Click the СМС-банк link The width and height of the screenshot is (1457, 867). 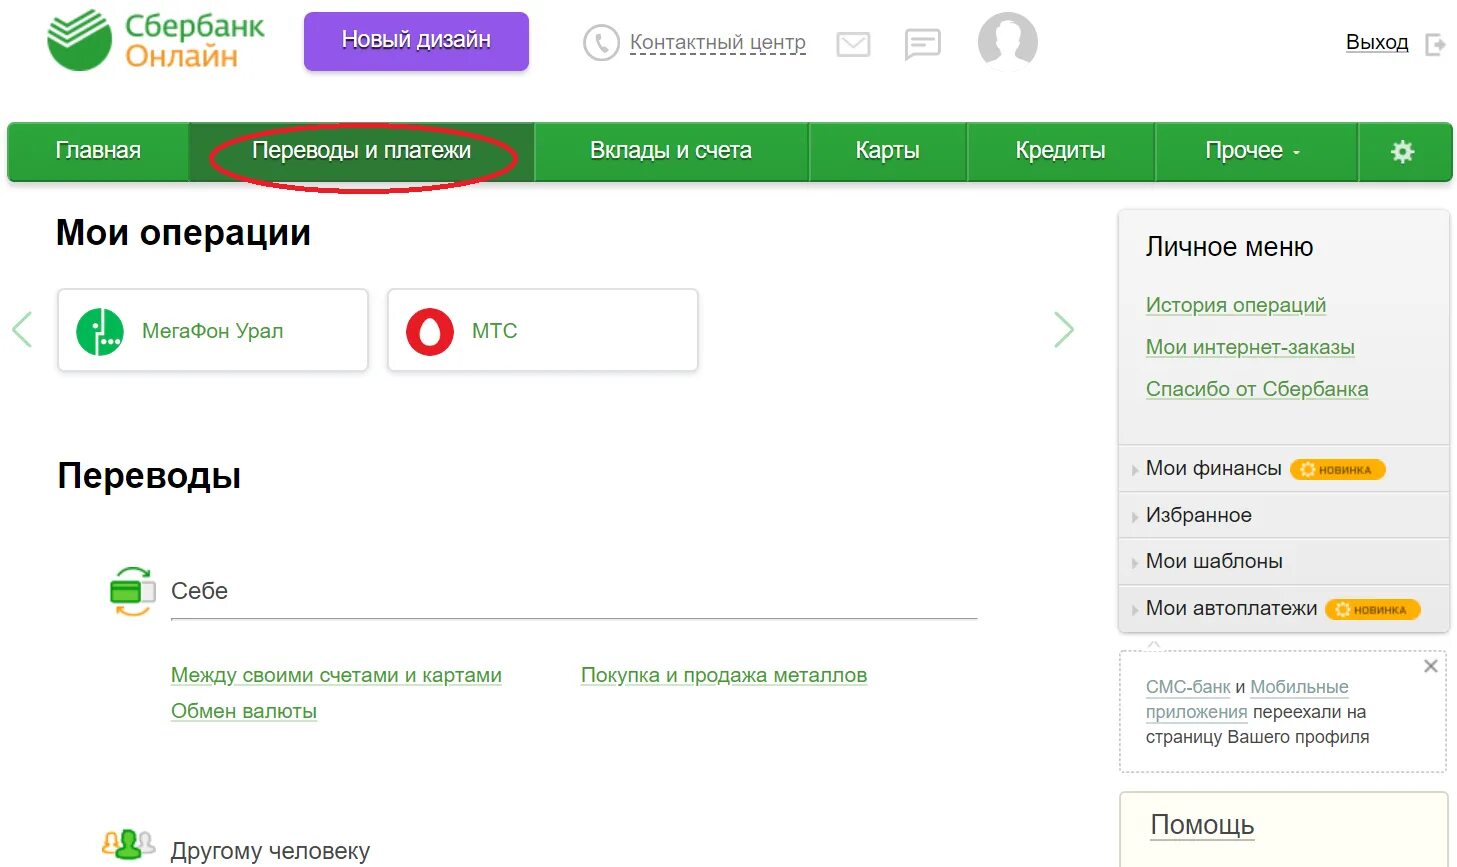pos(1188,687)
